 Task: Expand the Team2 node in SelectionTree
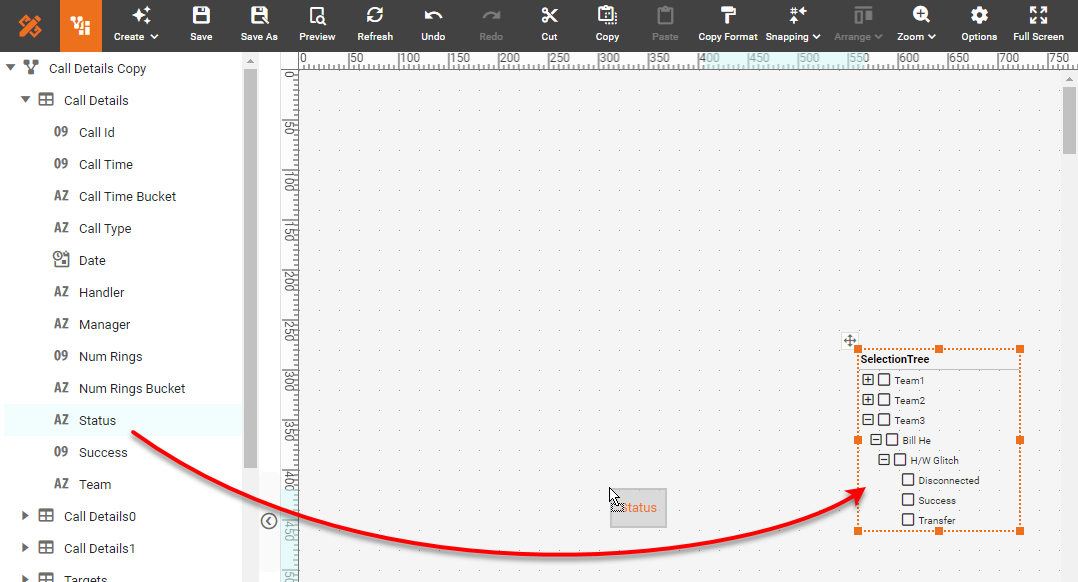coord(868,400)
